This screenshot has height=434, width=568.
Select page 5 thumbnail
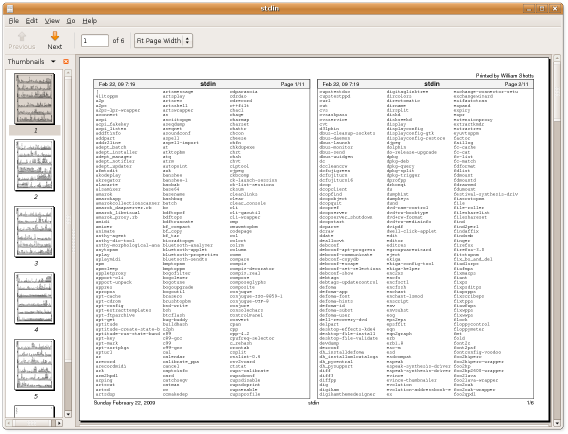[34, 365]
